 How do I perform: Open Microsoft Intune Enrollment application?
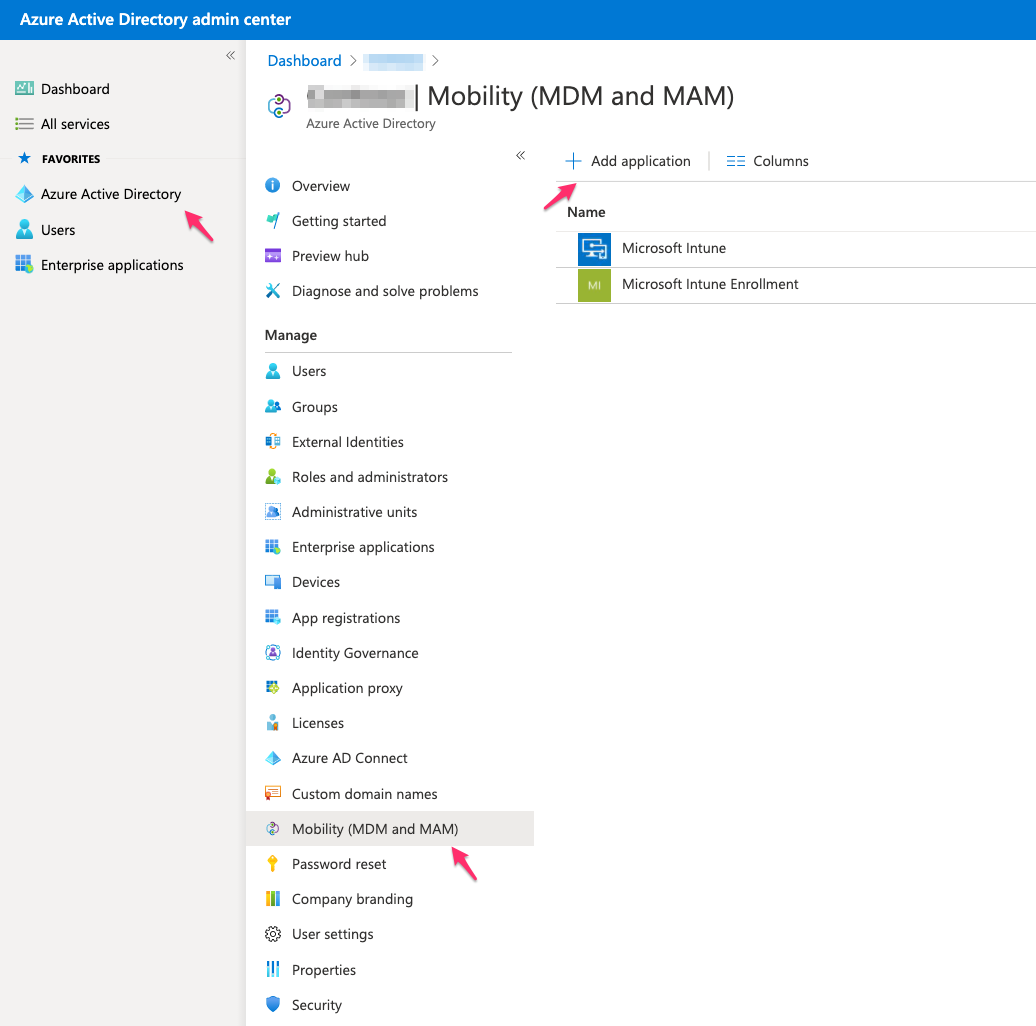(709, 284)
